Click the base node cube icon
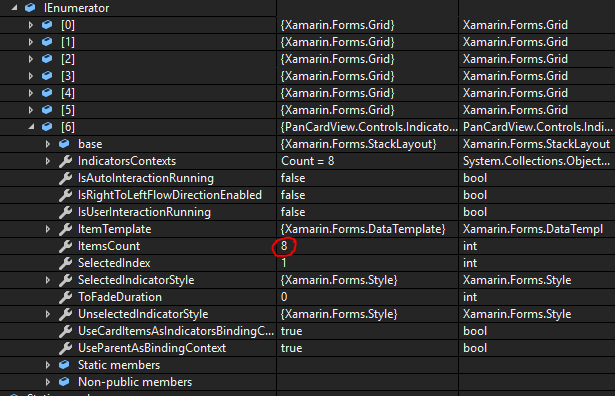Screen dimensions: 615x396 64,144
